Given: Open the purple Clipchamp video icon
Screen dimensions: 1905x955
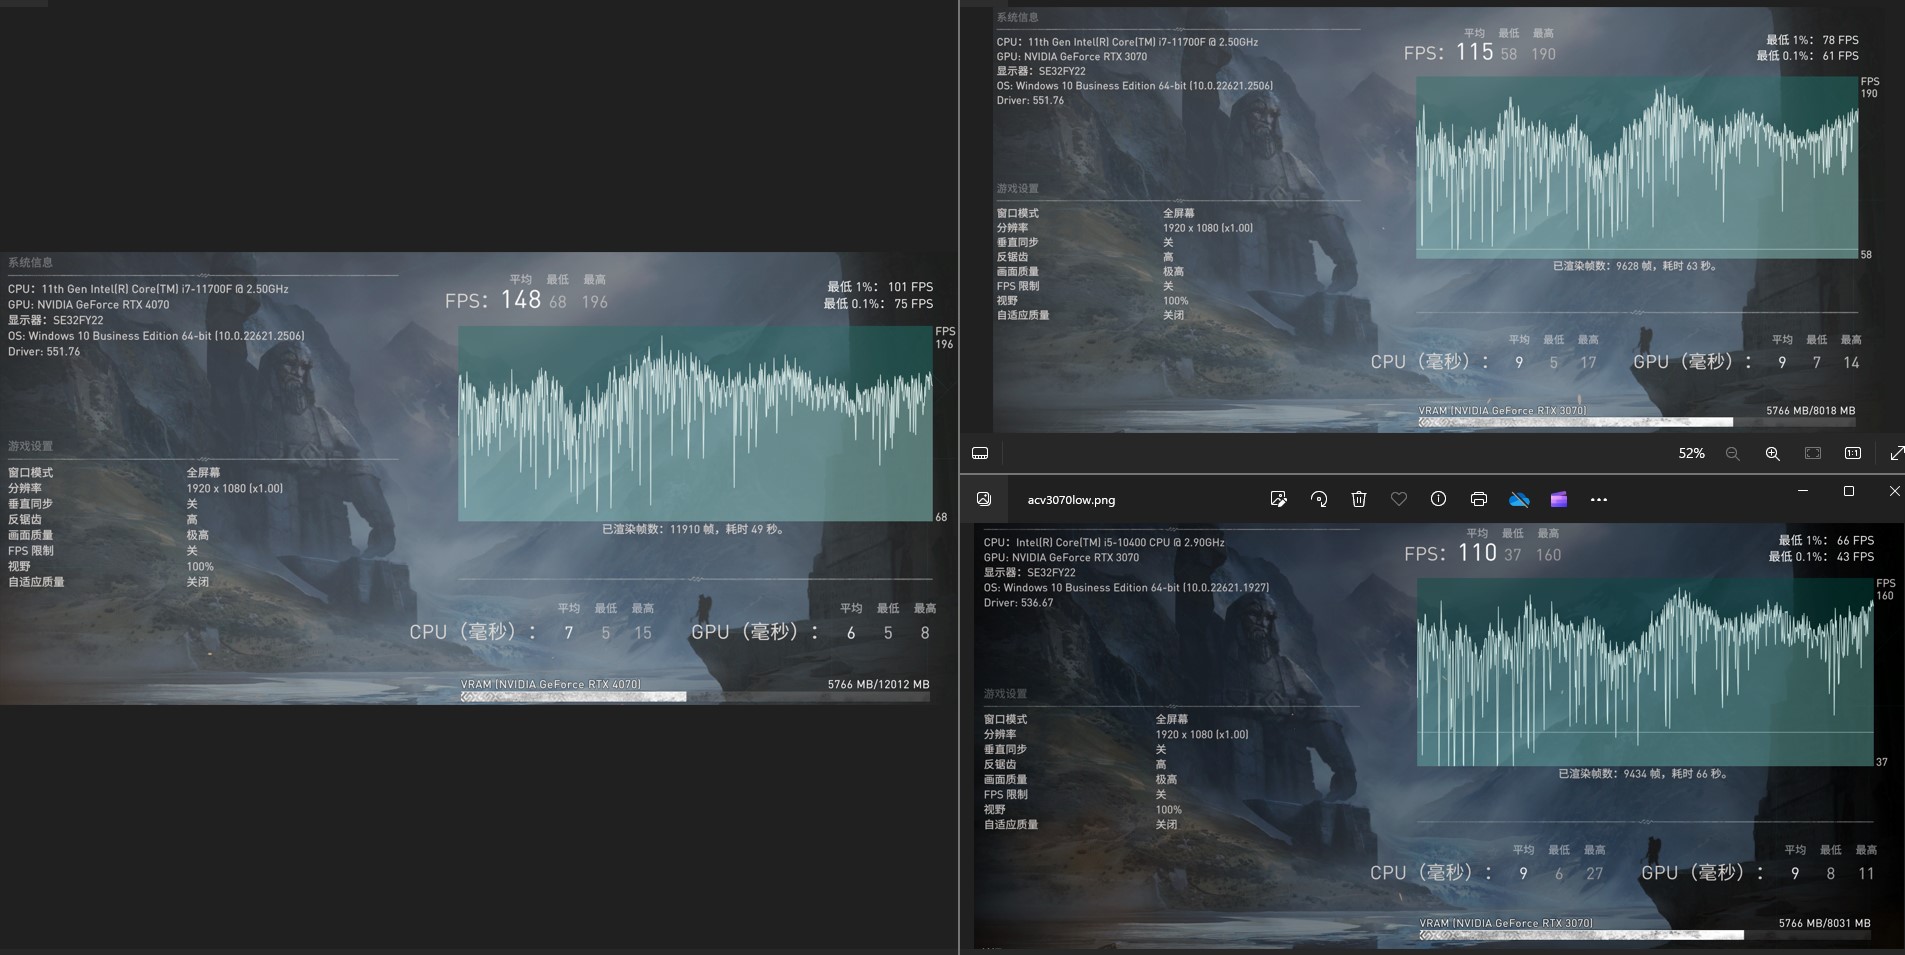Looking at the screenshot, I should tap(1559, 499).
